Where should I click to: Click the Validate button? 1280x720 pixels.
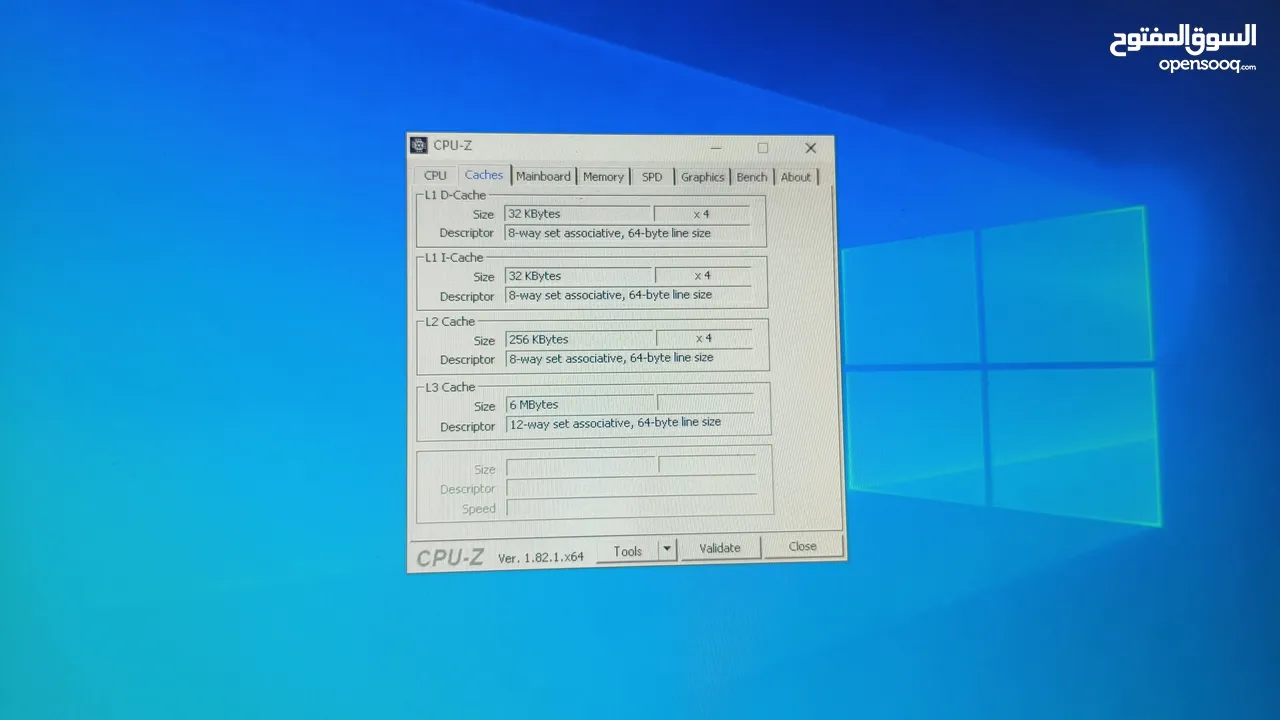(x=720, y=548)
